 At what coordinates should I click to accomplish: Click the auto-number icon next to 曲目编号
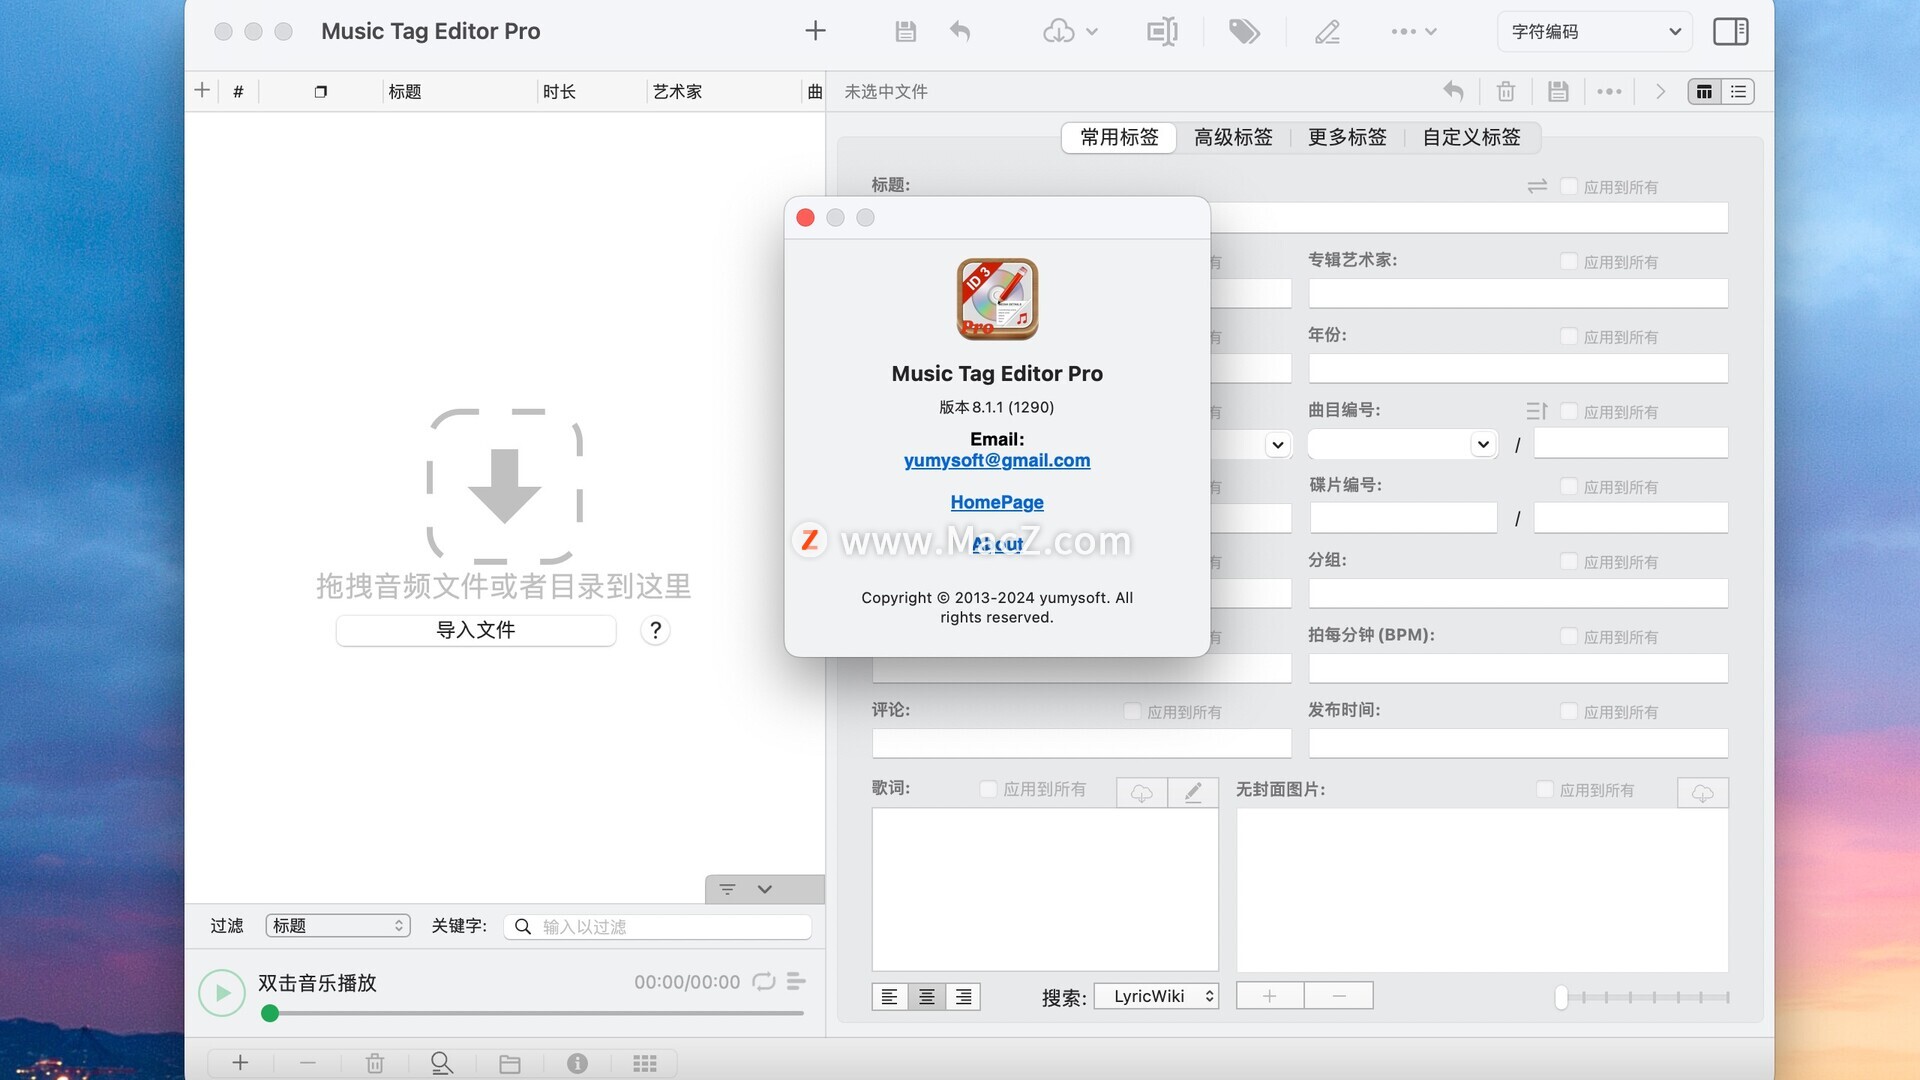pyautogui.click(x=1537, y=411)
